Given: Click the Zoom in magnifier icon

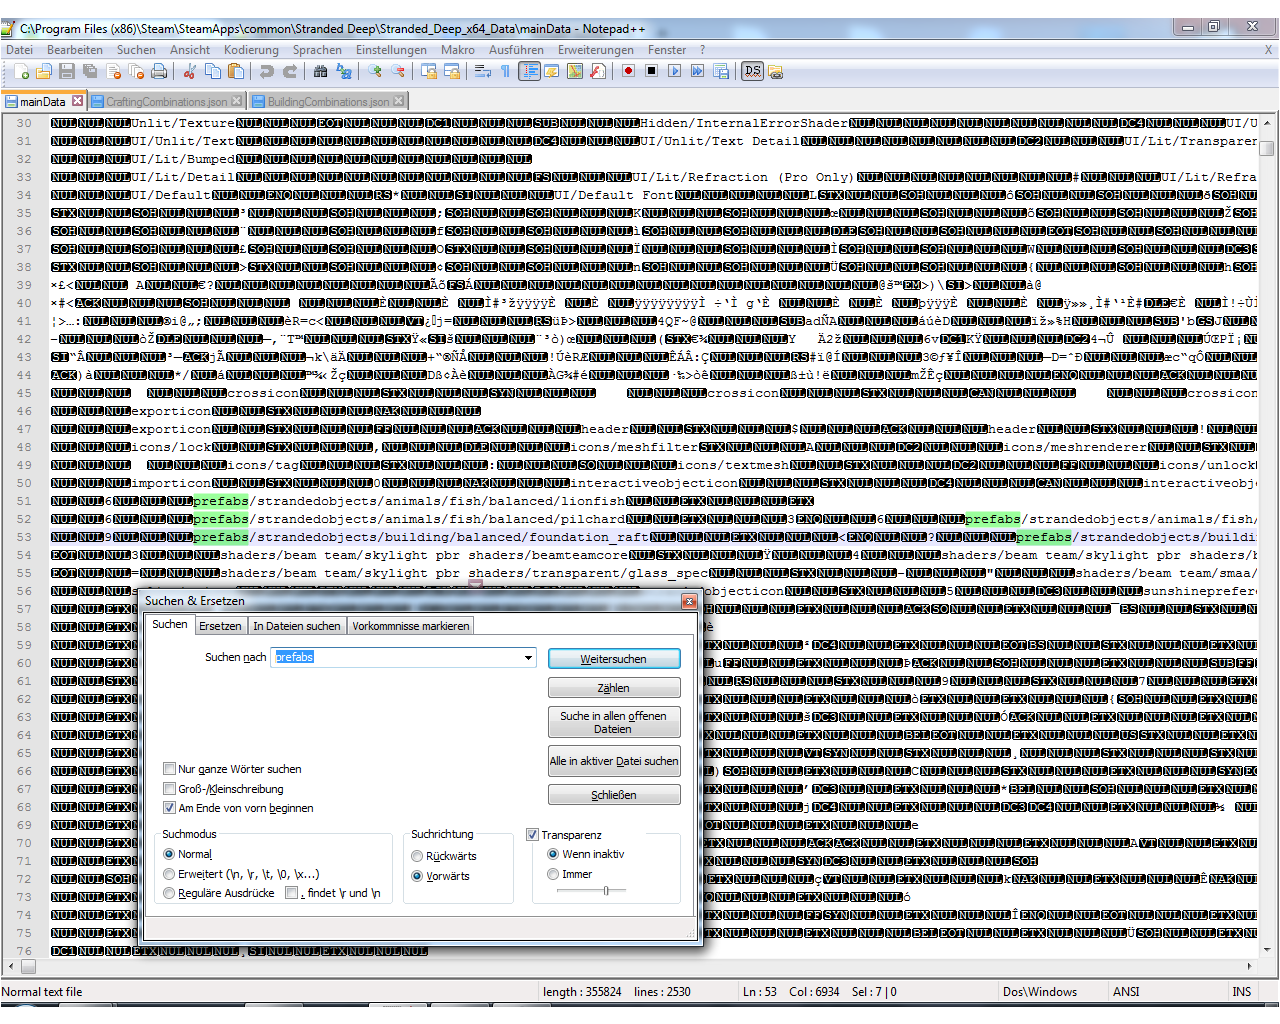Looking at the screenshot, I should click(375, 71).
